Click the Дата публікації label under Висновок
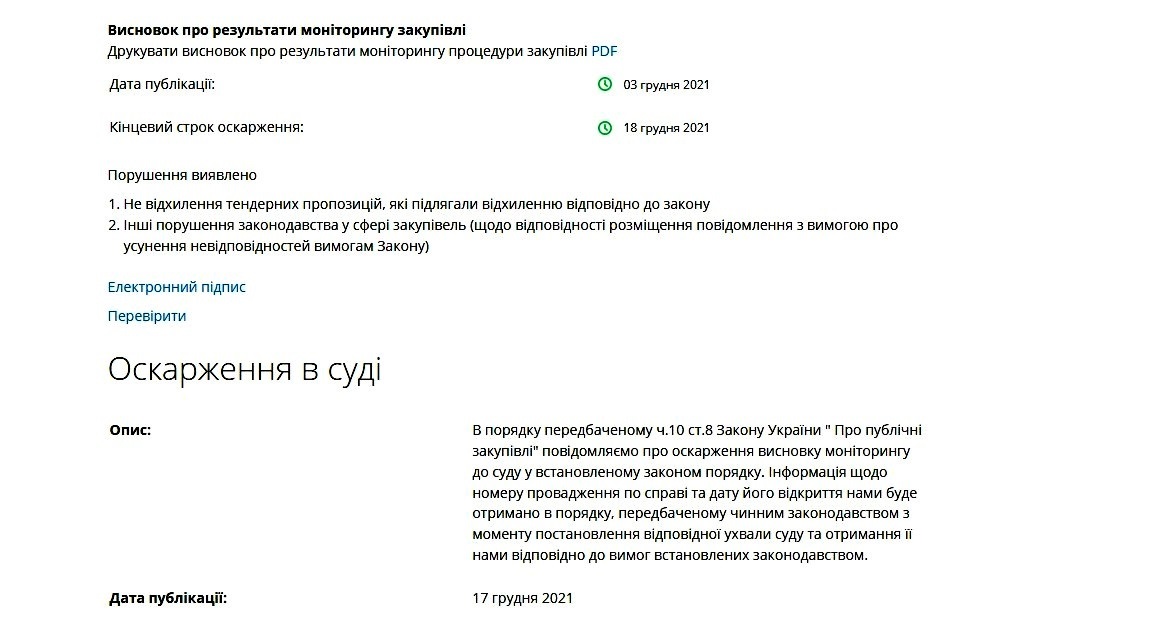Viewport: 1172px width, 621px height. click(x=162, y=84)
